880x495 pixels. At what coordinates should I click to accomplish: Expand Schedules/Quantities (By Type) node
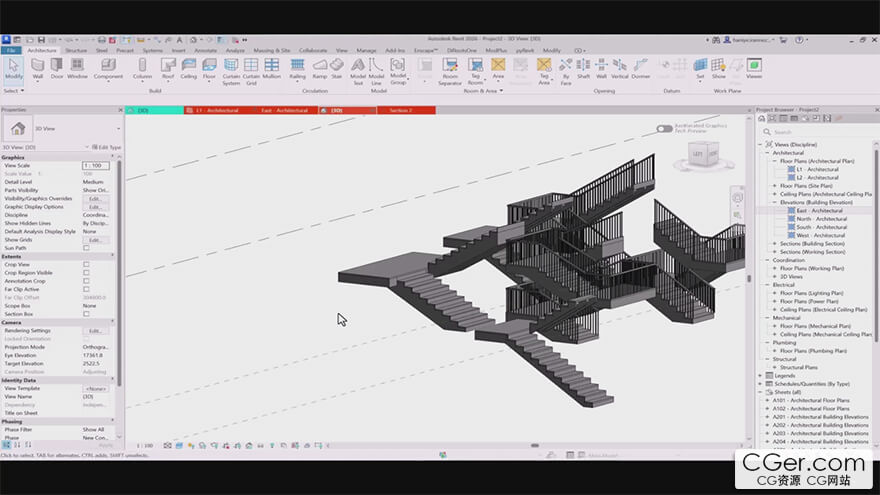click(760, 384)
